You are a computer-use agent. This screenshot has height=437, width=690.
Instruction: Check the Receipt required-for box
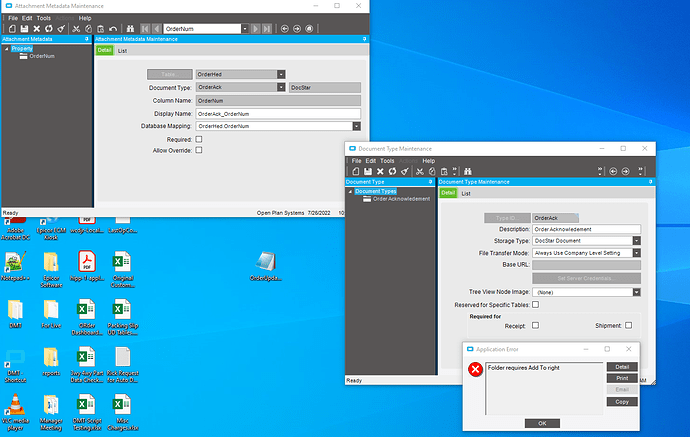coord(536,325)
